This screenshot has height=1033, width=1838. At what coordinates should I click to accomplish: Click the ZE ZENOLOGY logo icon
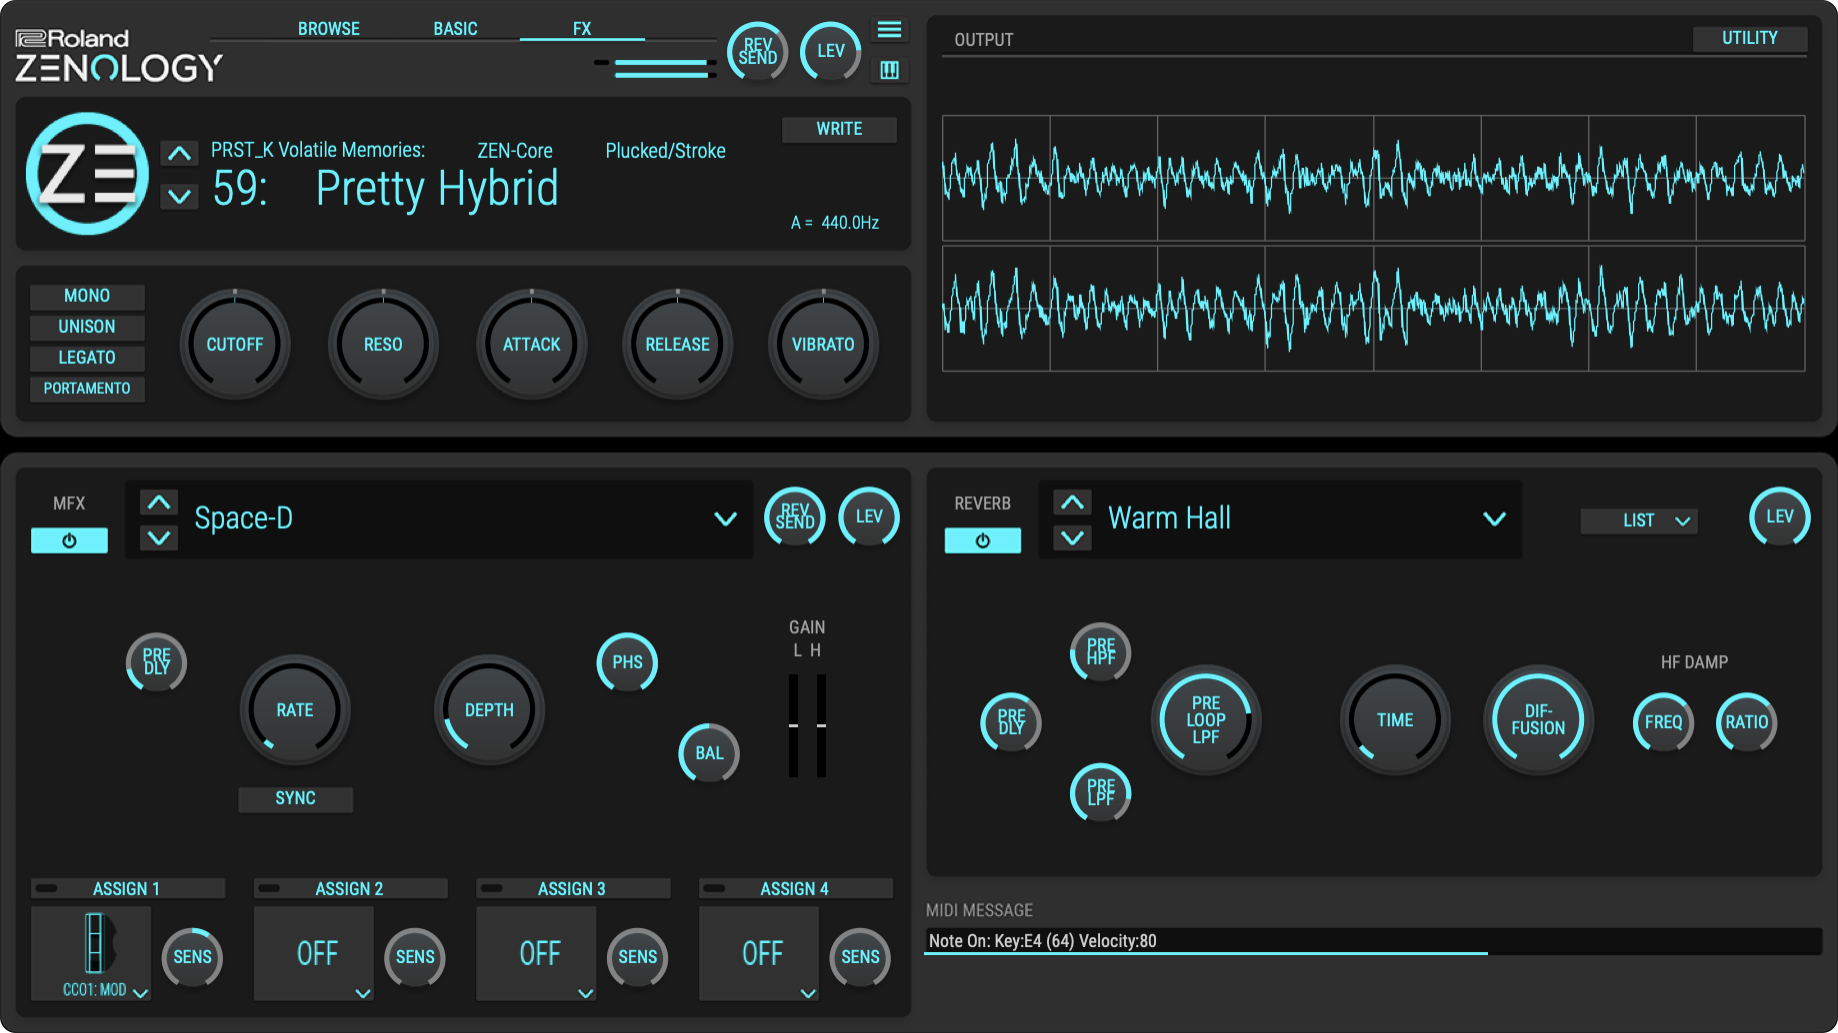88,174
